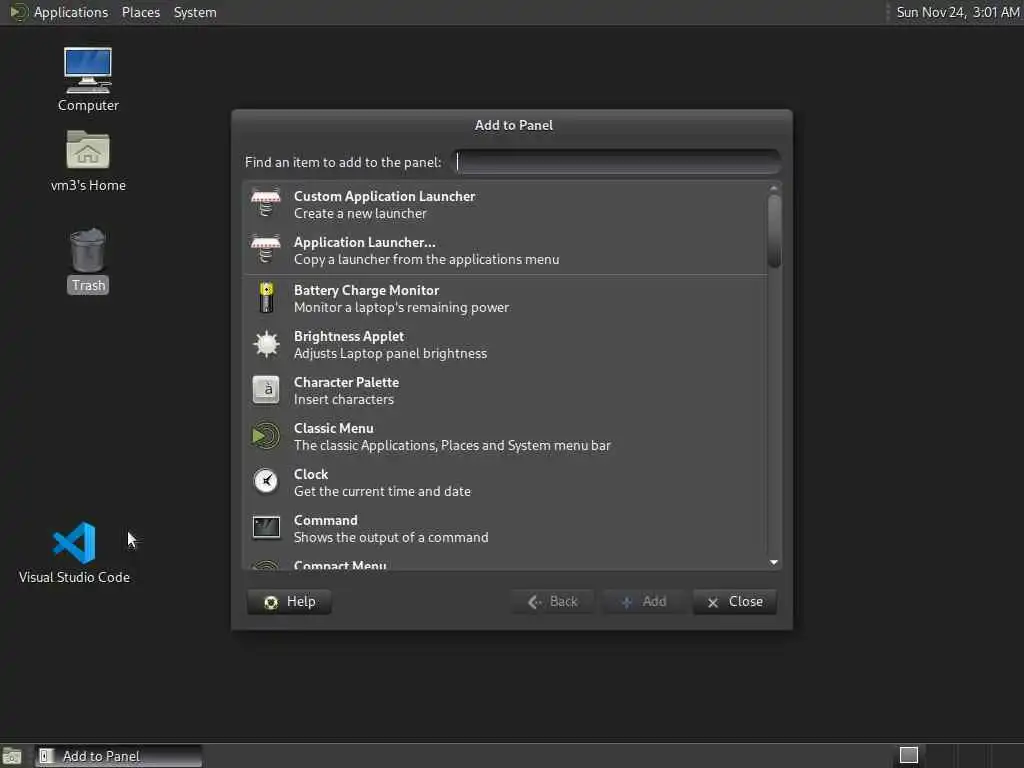
Task: Open the System menu
Action: click(x=195, y=12)
